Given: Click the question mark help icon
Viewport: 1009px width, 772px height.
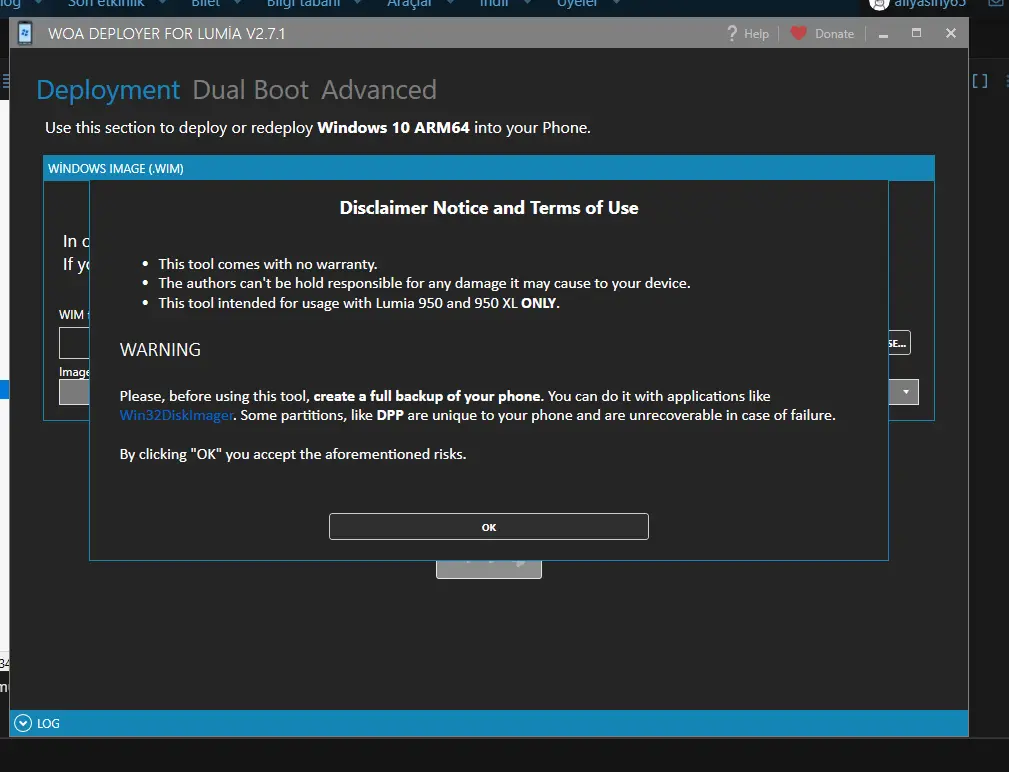Looking at the screenshot, I should [x=732, y=33].
